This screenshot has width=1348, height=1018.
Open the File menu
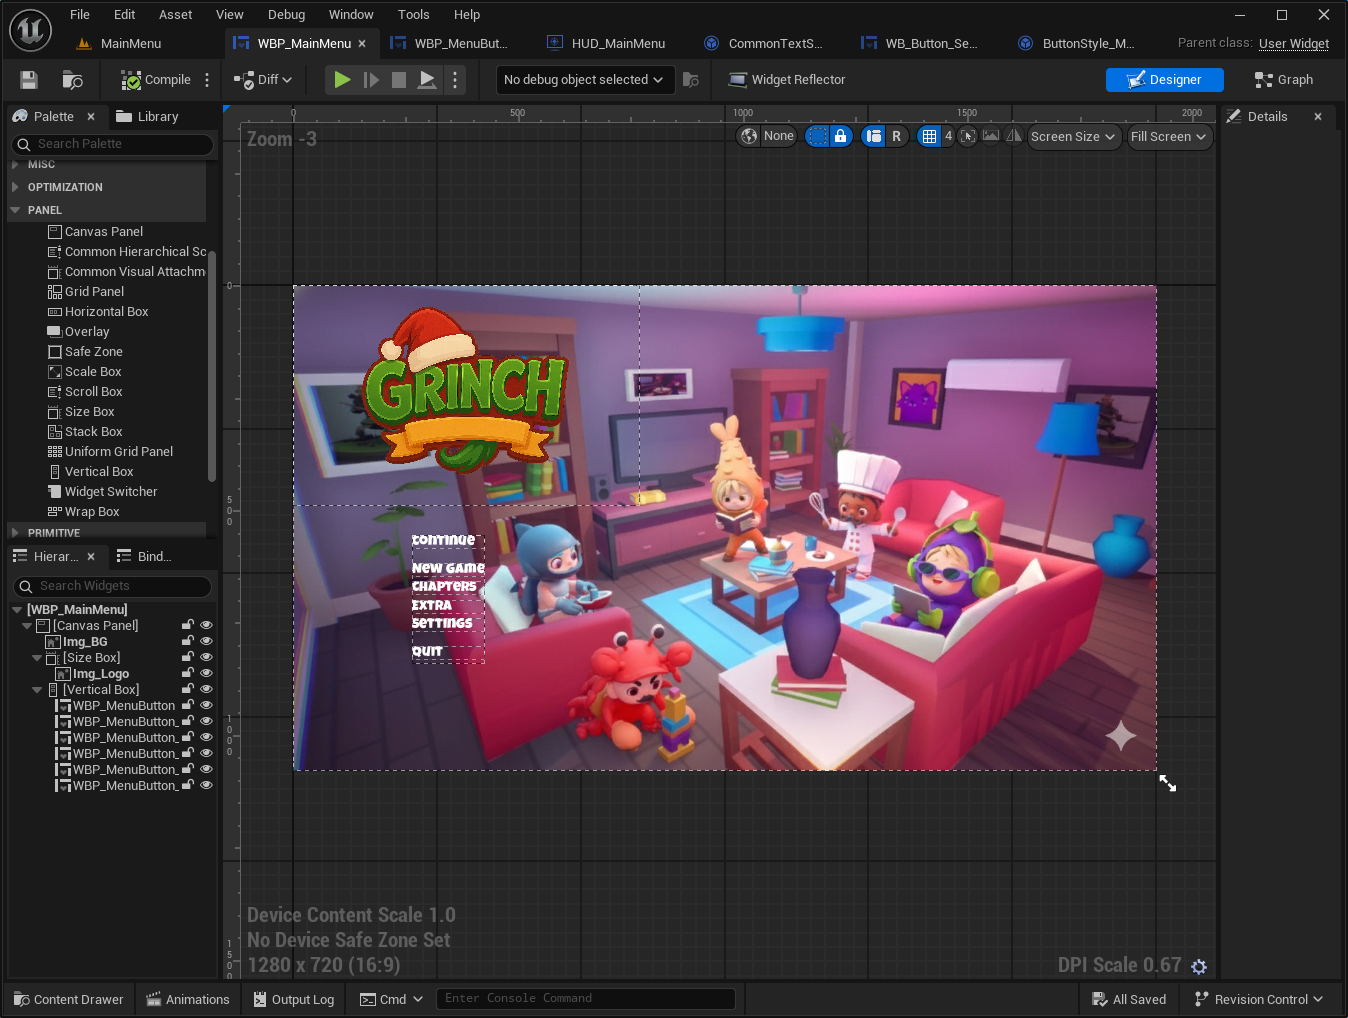point(80,14)
